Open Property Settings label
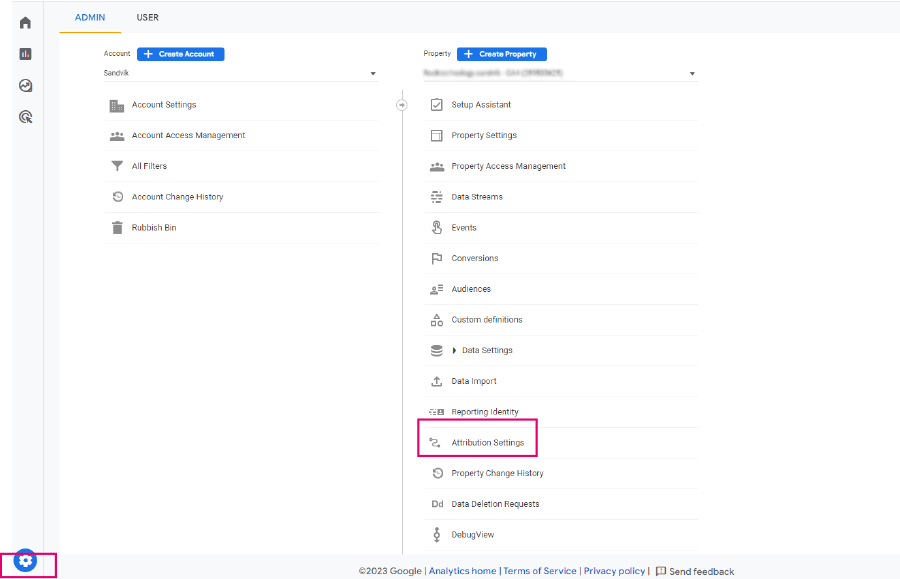 click(x=484, y=135)
